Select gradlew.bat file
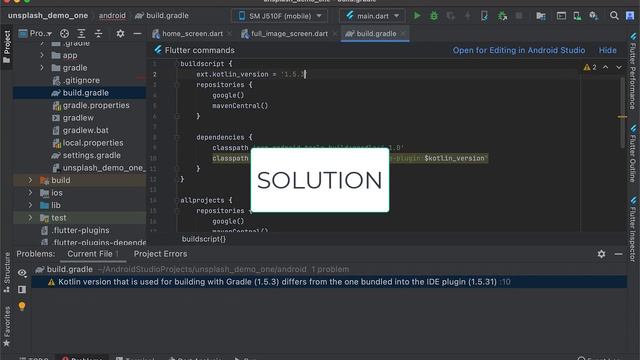 [80, 130]
